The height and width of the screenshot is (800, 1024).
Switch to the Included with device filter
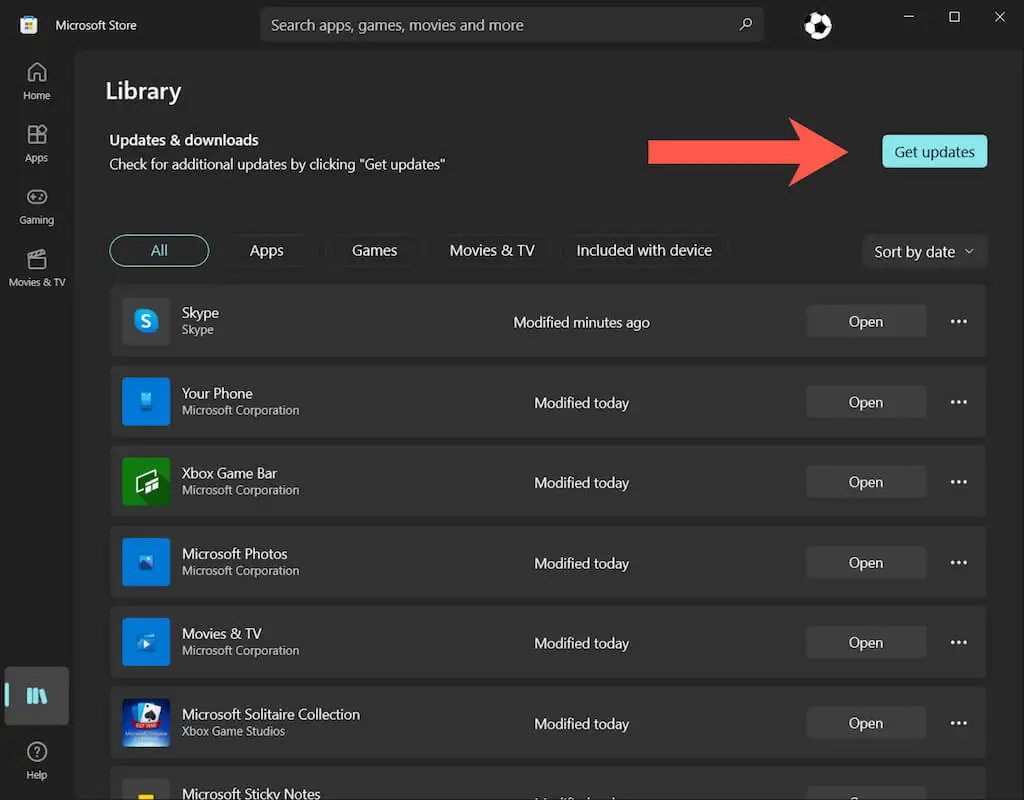(x=644, y=251)
